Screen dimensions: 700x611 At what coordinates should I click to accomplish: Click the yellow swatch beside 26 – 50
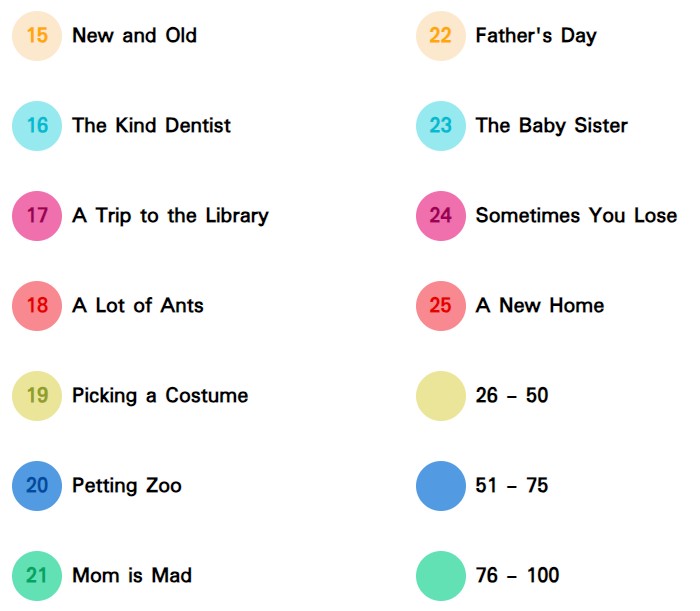coord(441,396)
